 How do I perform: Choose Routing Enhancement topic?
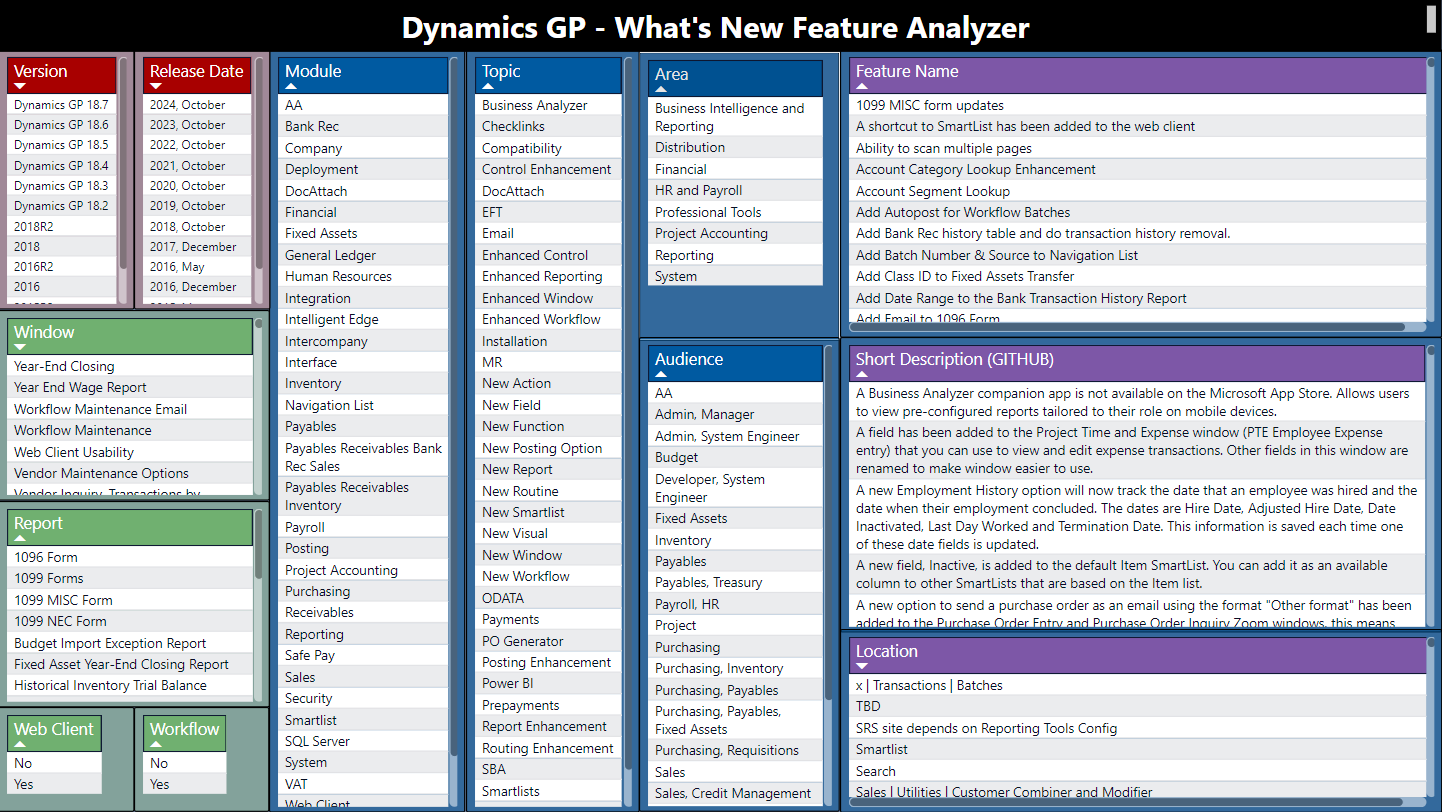pos(548,748)
